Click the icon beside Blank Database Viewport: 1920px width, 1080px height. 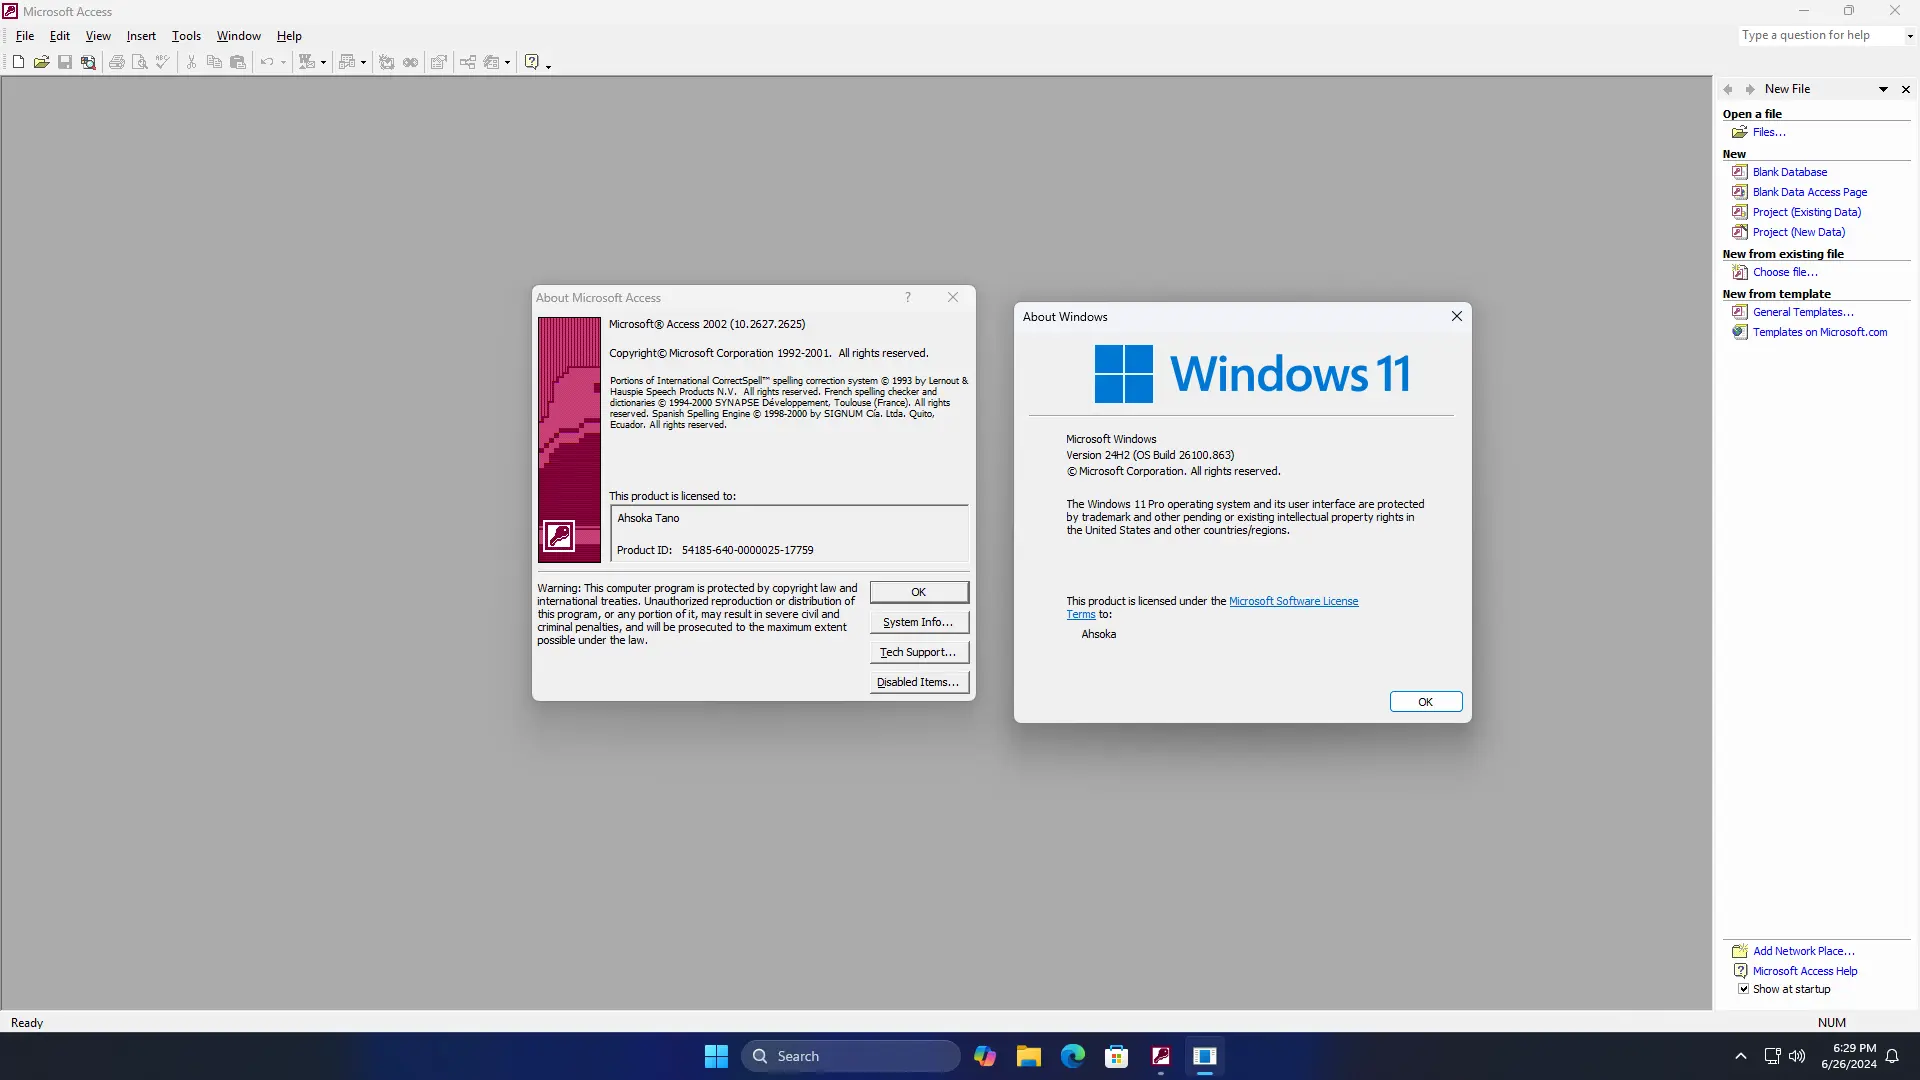pyautogui.click(x=1740, y=172)
